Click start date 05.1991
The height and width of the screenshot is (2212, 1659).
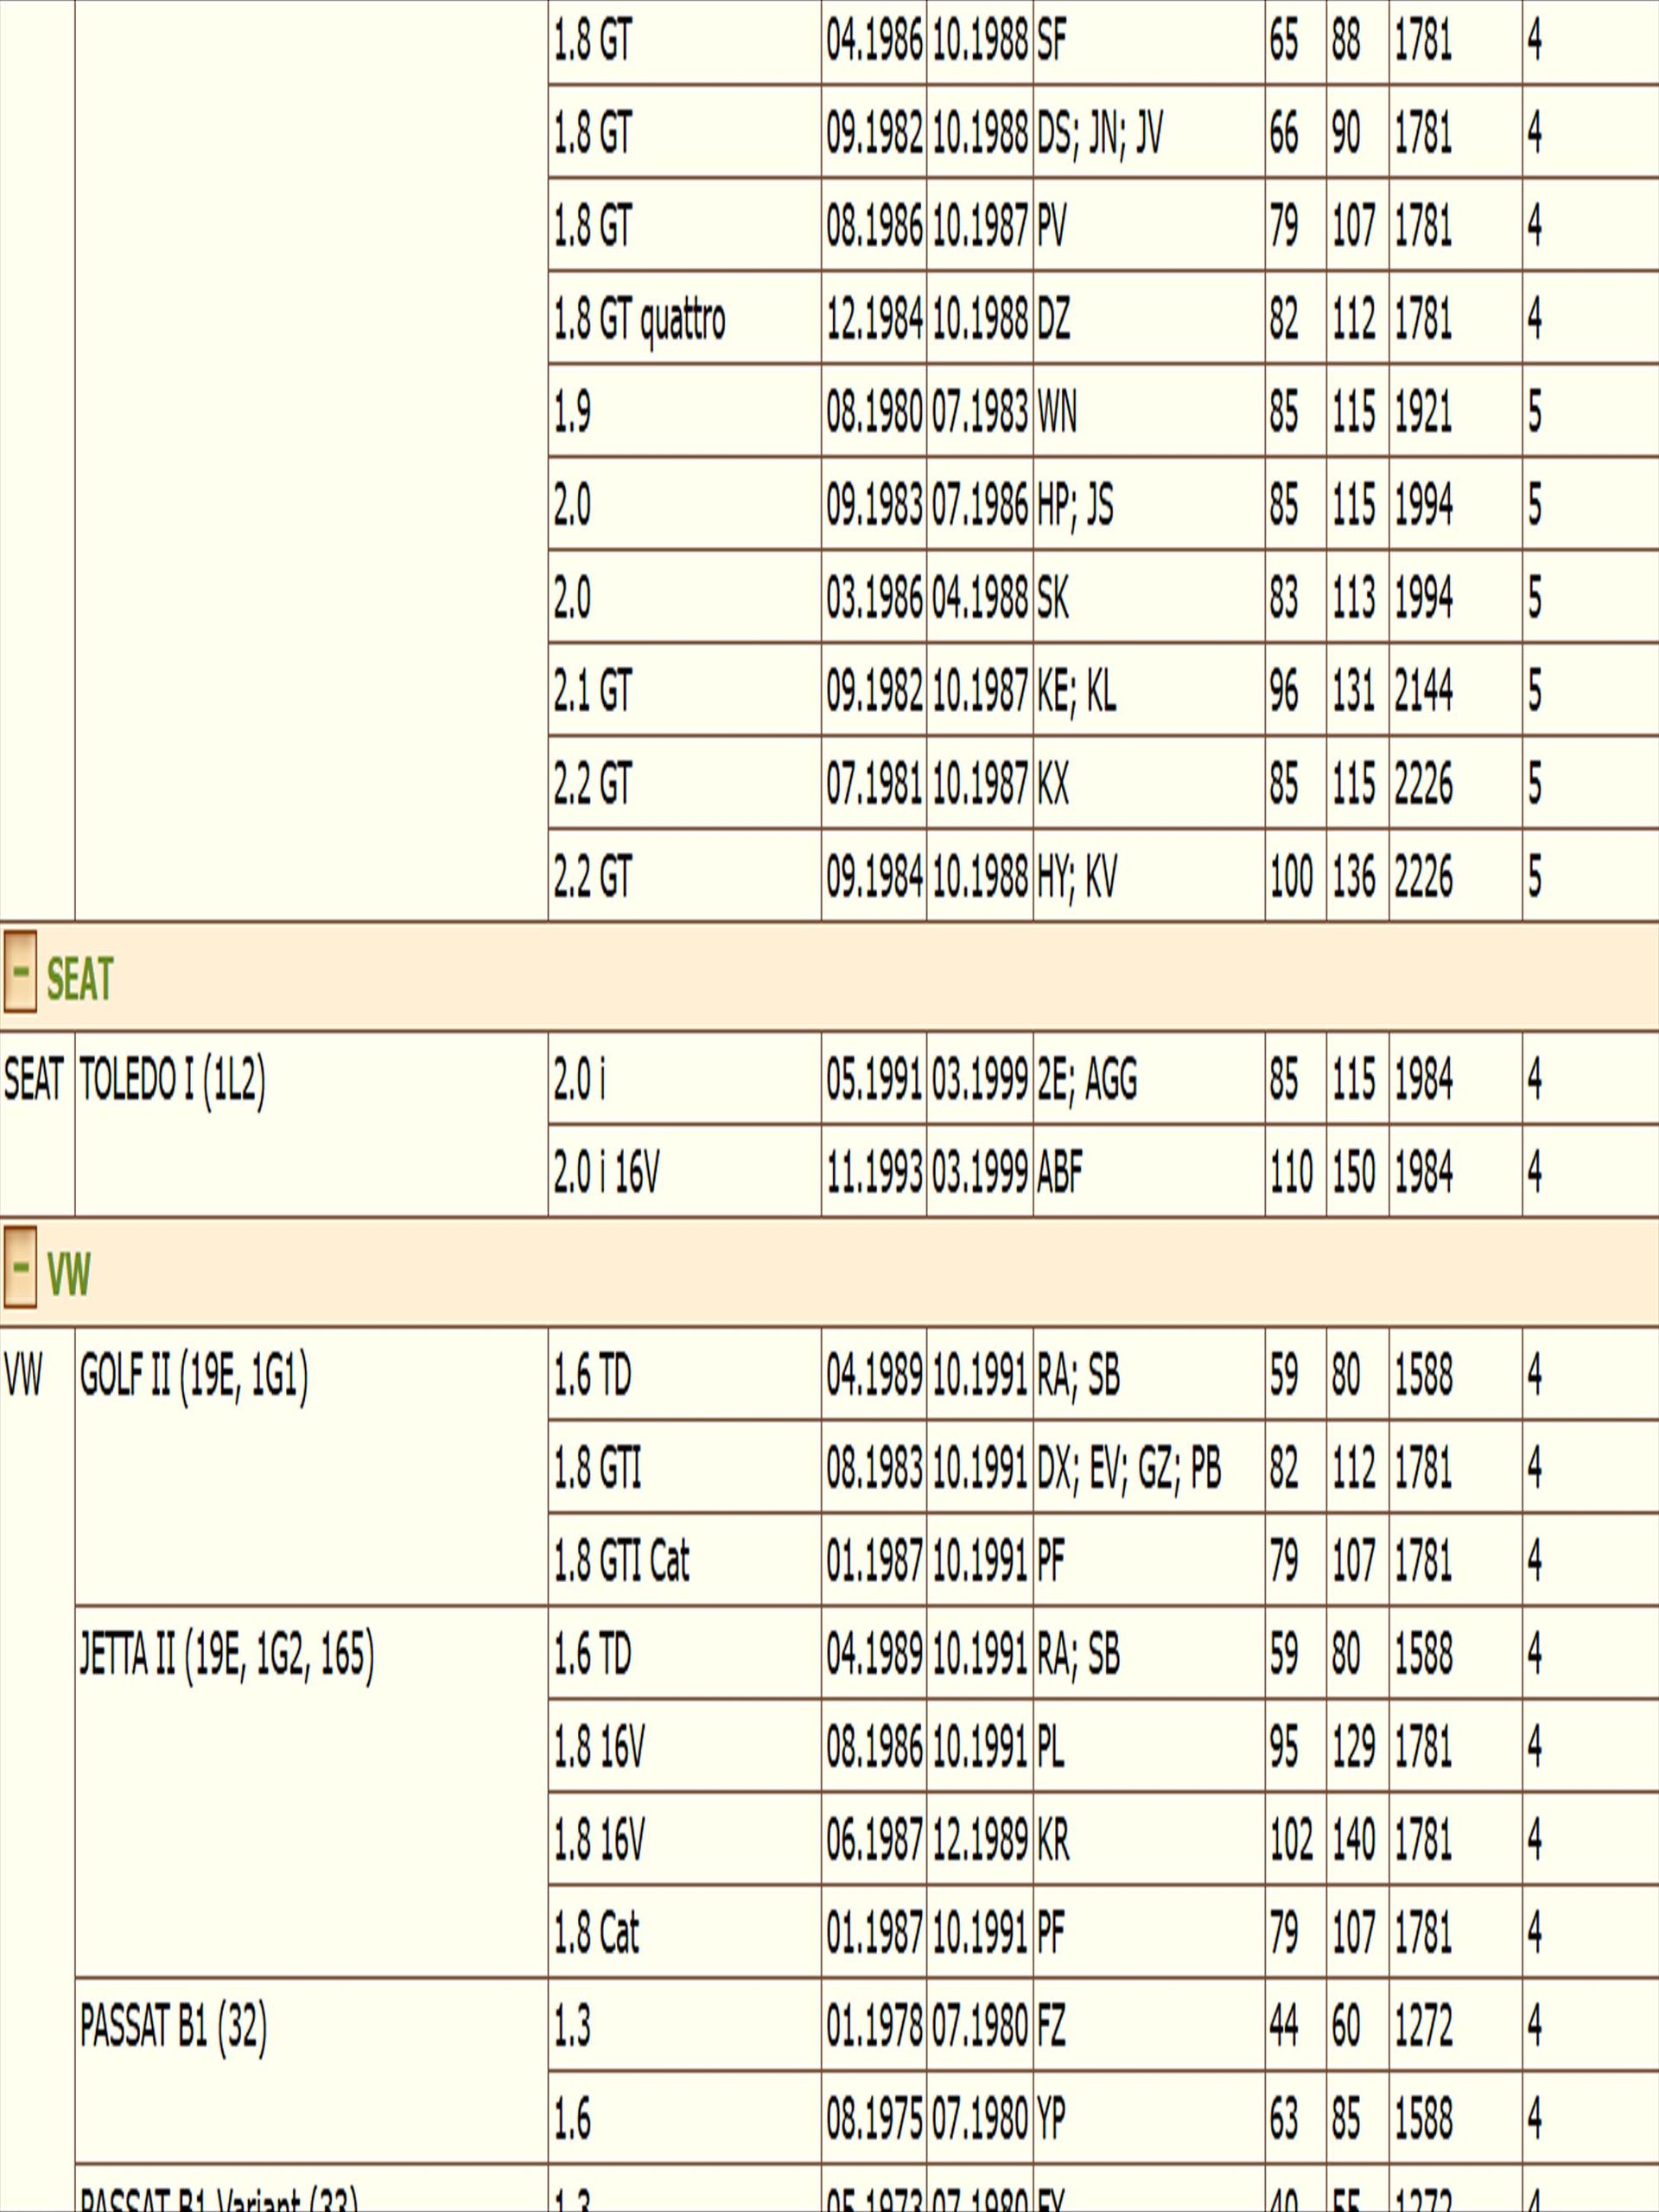874,1078
